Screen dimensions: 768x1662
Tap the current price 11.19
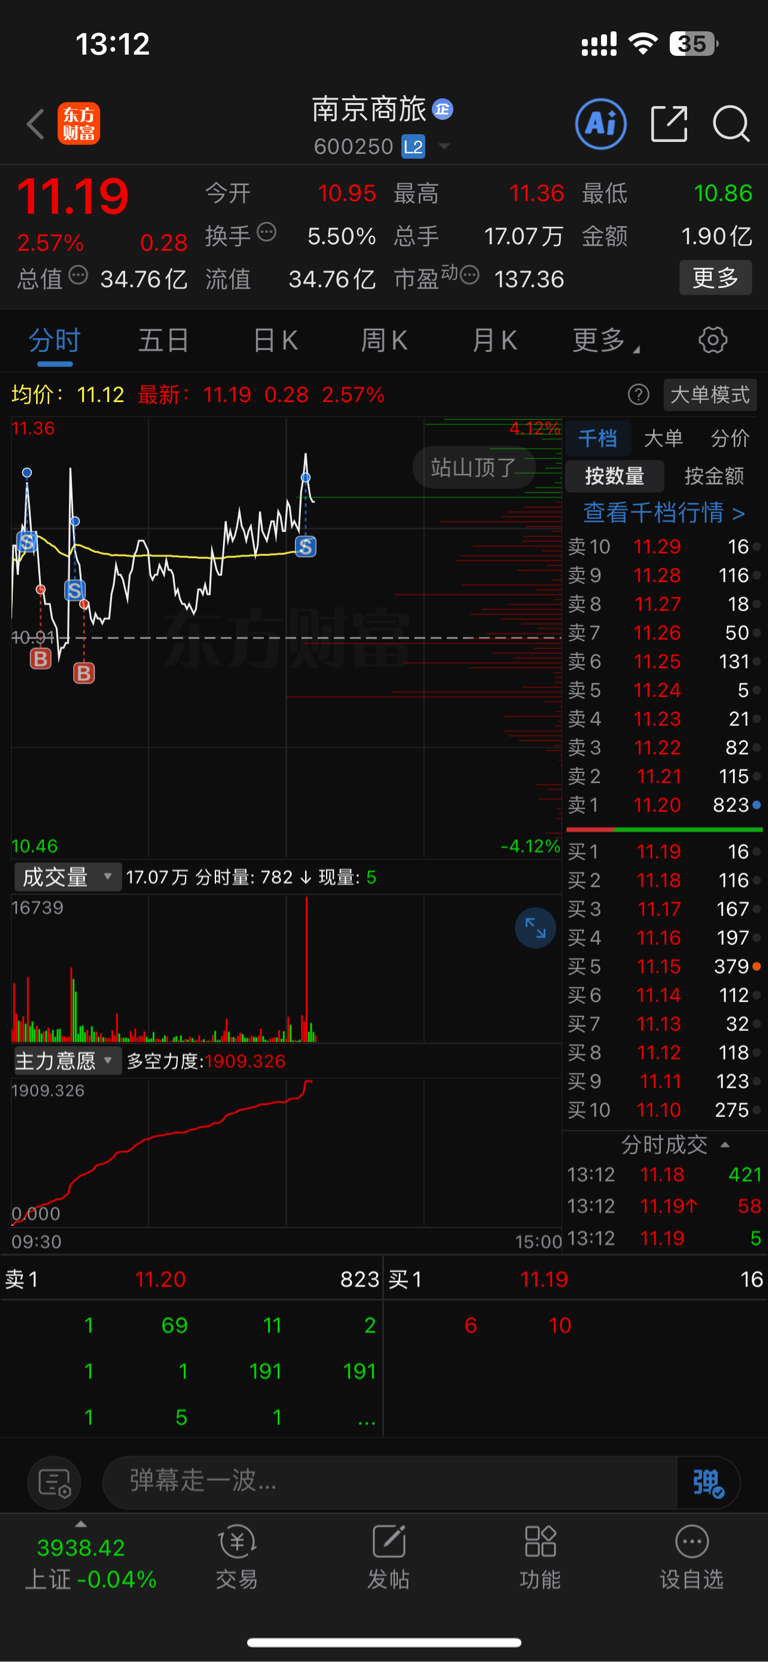(73, 196)
